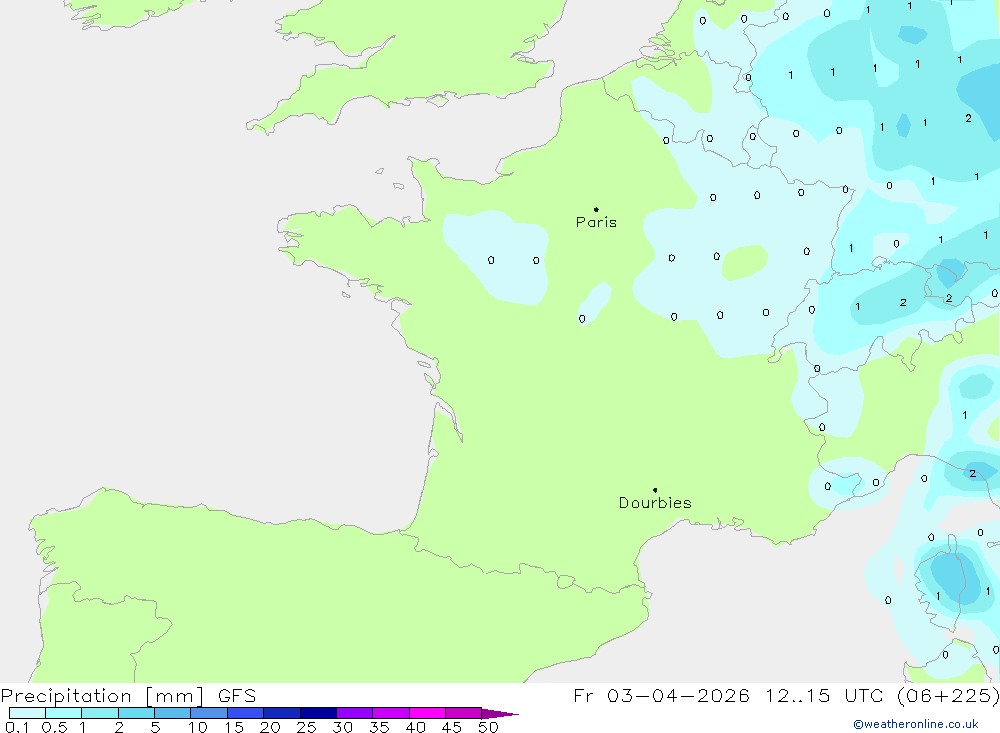Viewport: 1000px width, 733px height.
Task: Pick the 45–50 mm legend swatch
Action: click(463, 713)
